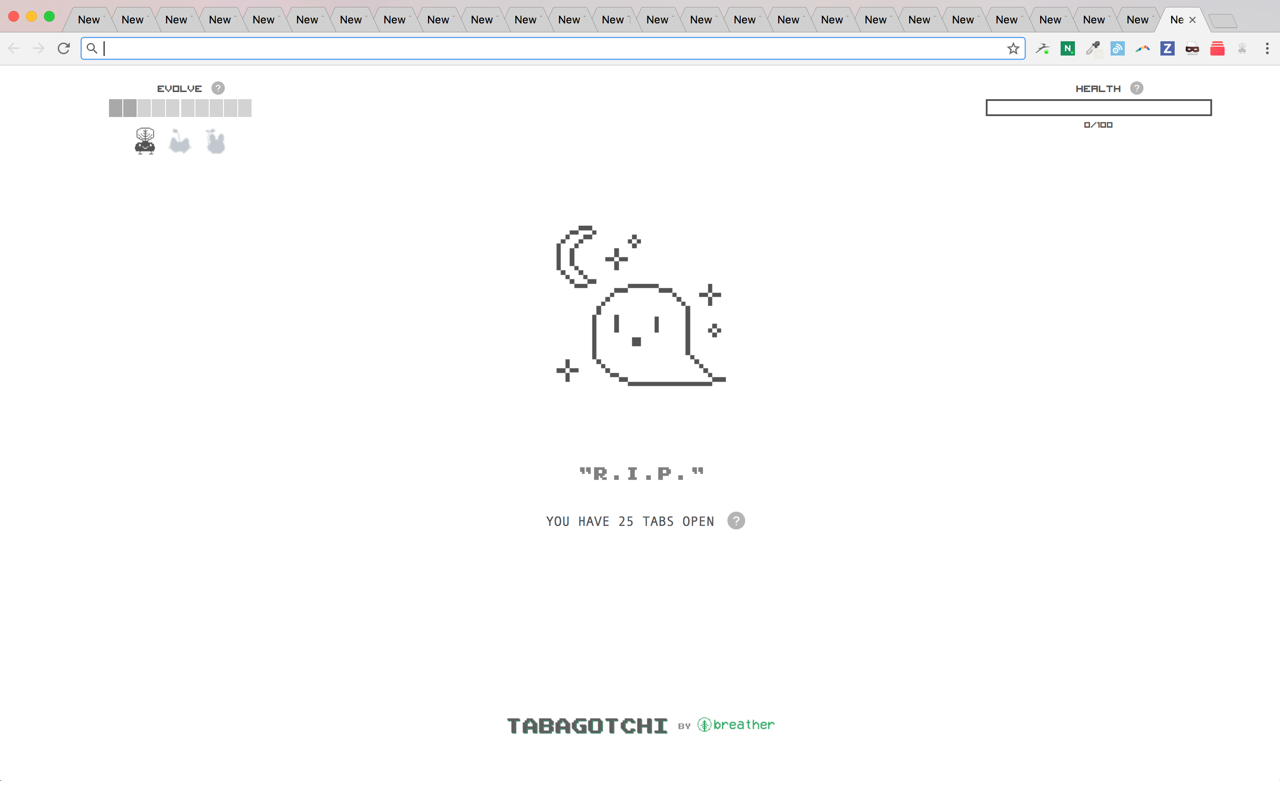Click the "R.I.P." status text

641,474
